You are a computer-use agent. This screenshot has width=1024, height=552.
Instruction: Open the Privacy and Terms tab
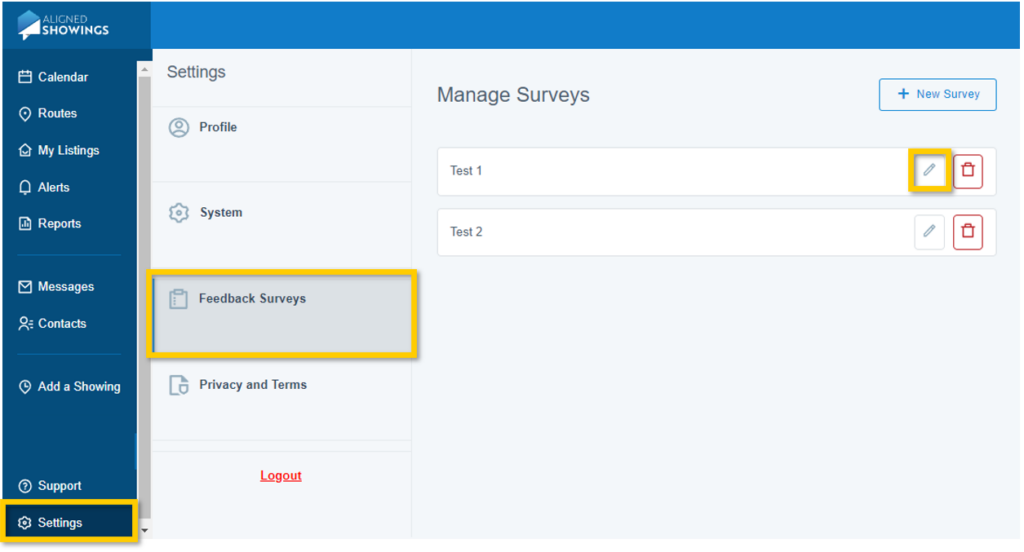(x=252, y=385)
